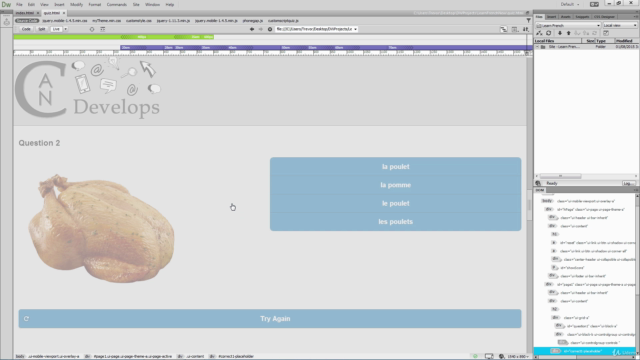Image resolution: width=640 pixels, height=360 pixels.
Task: Open the address field dropdown arrow
Action: point(356,29)
